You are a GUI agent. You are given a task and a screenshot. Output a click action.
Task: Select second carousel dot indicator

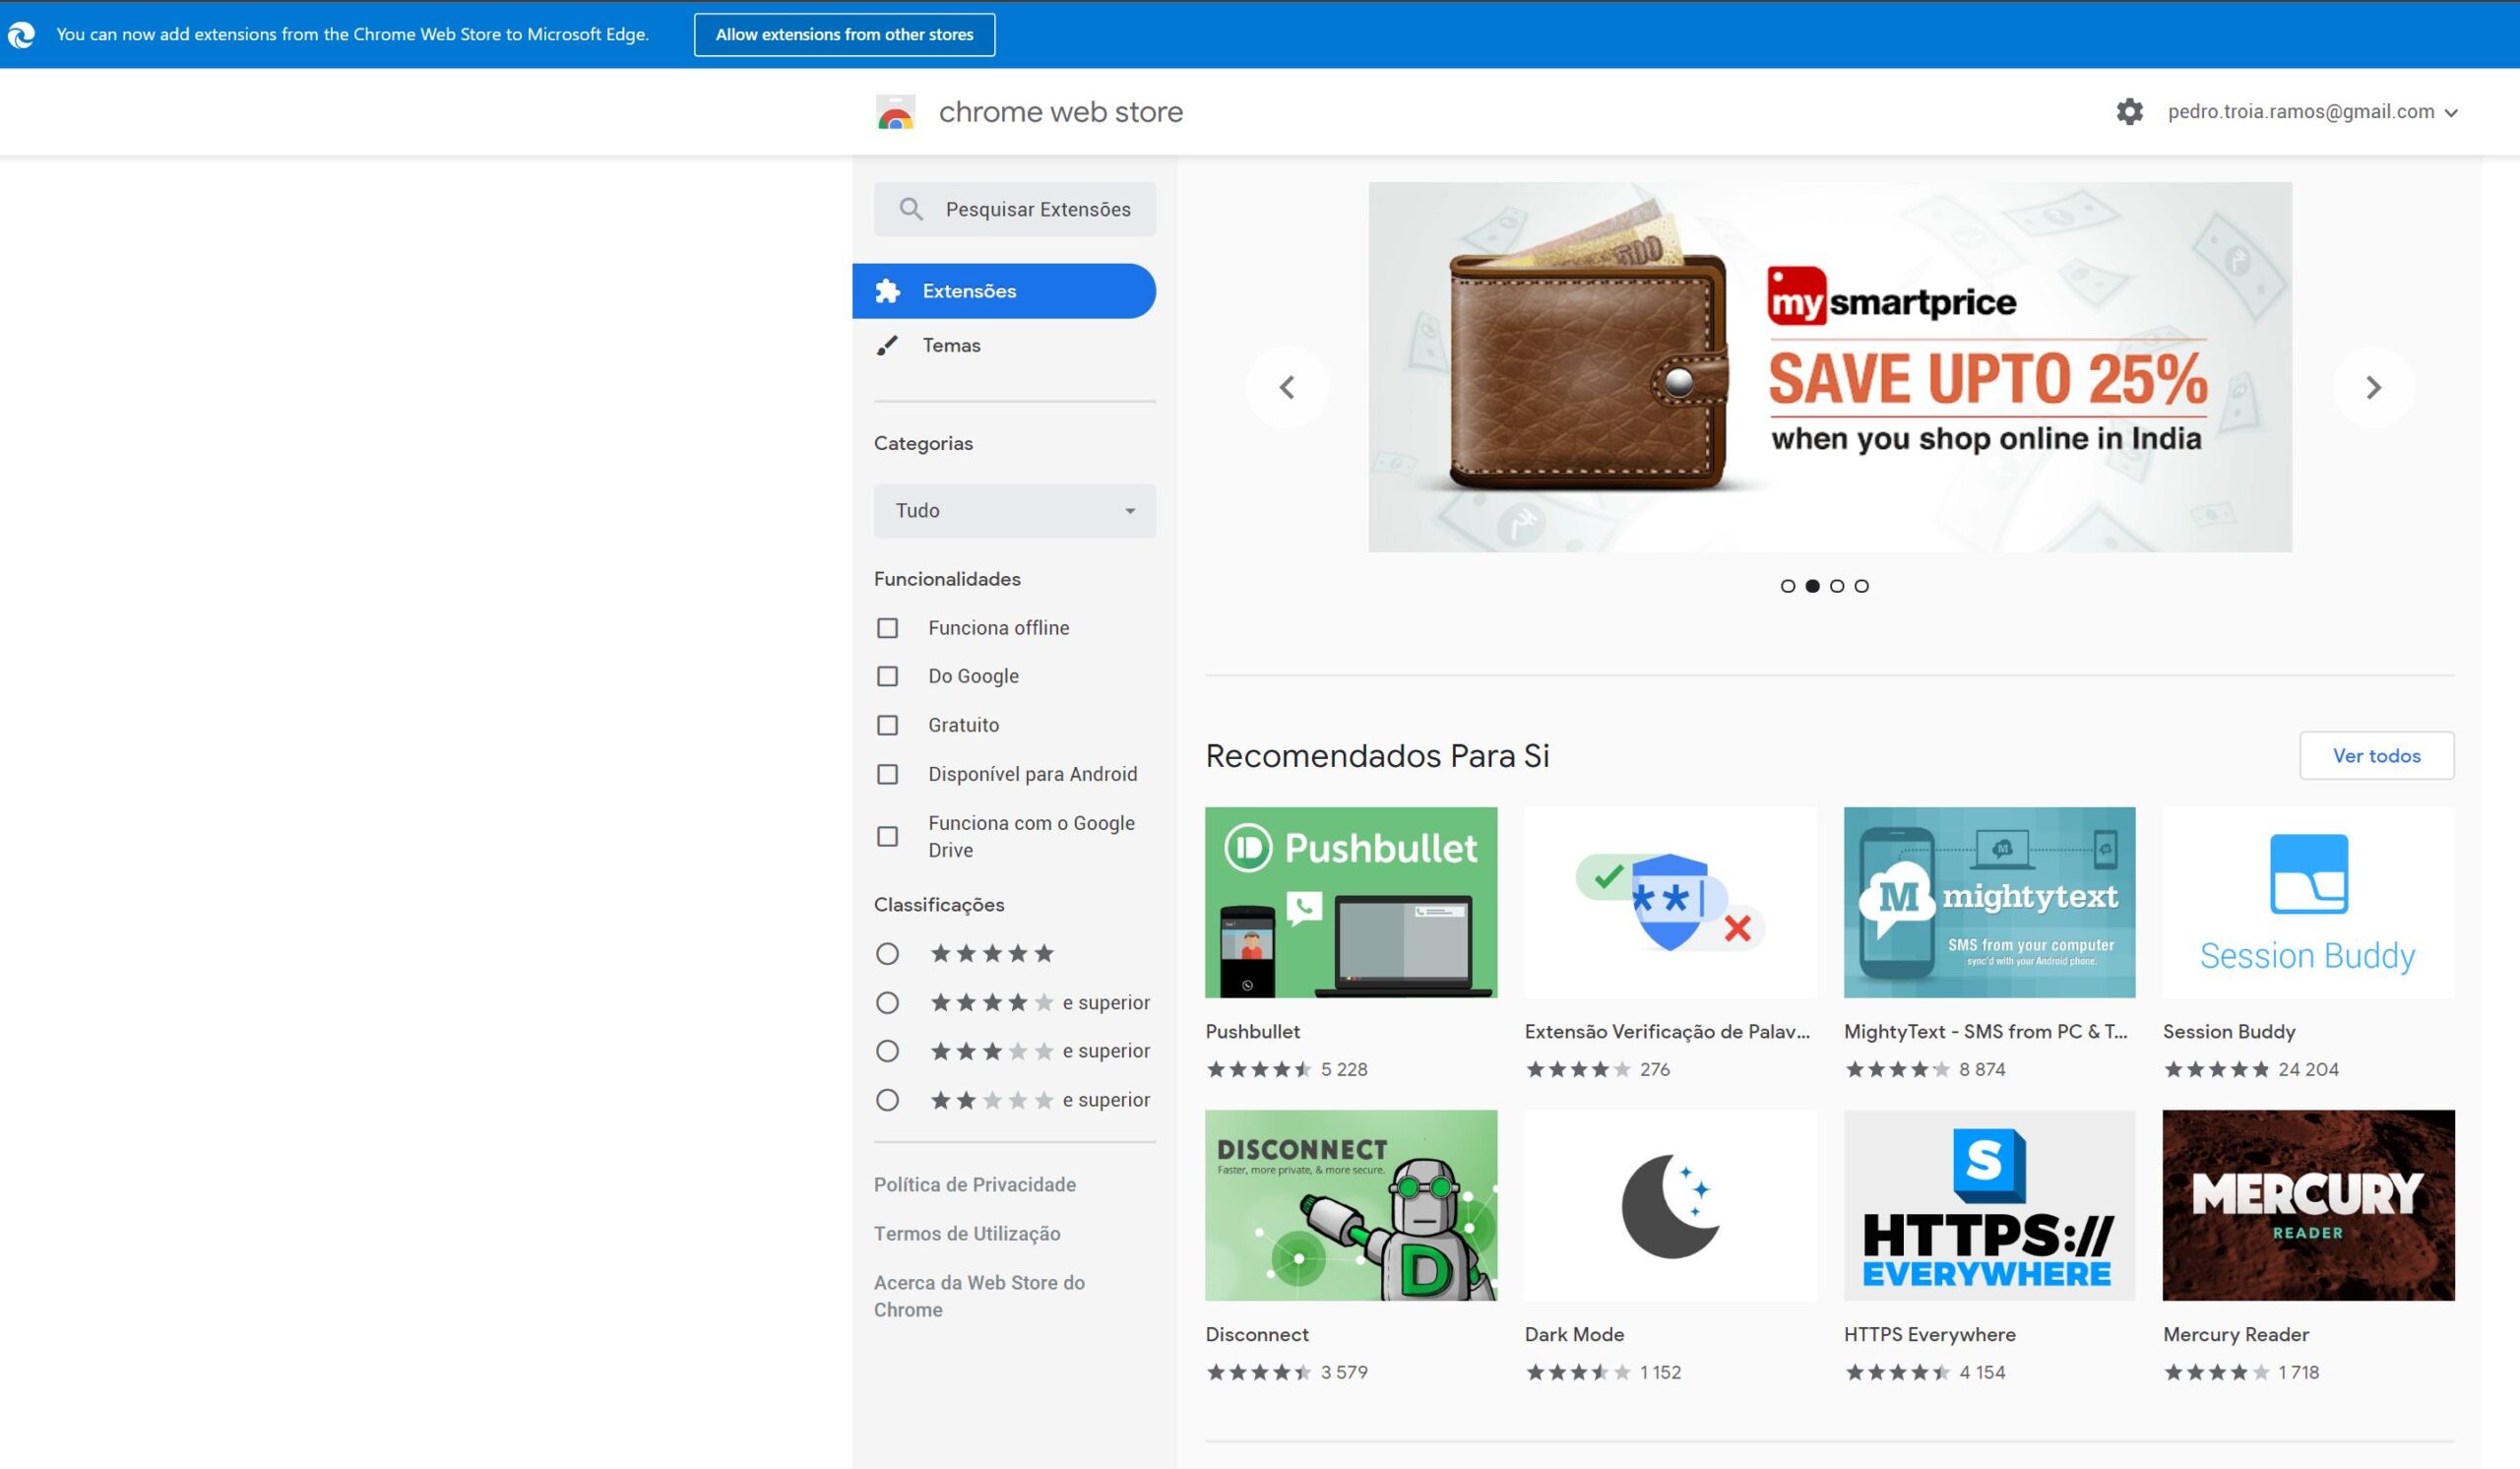coord(1812,586)
